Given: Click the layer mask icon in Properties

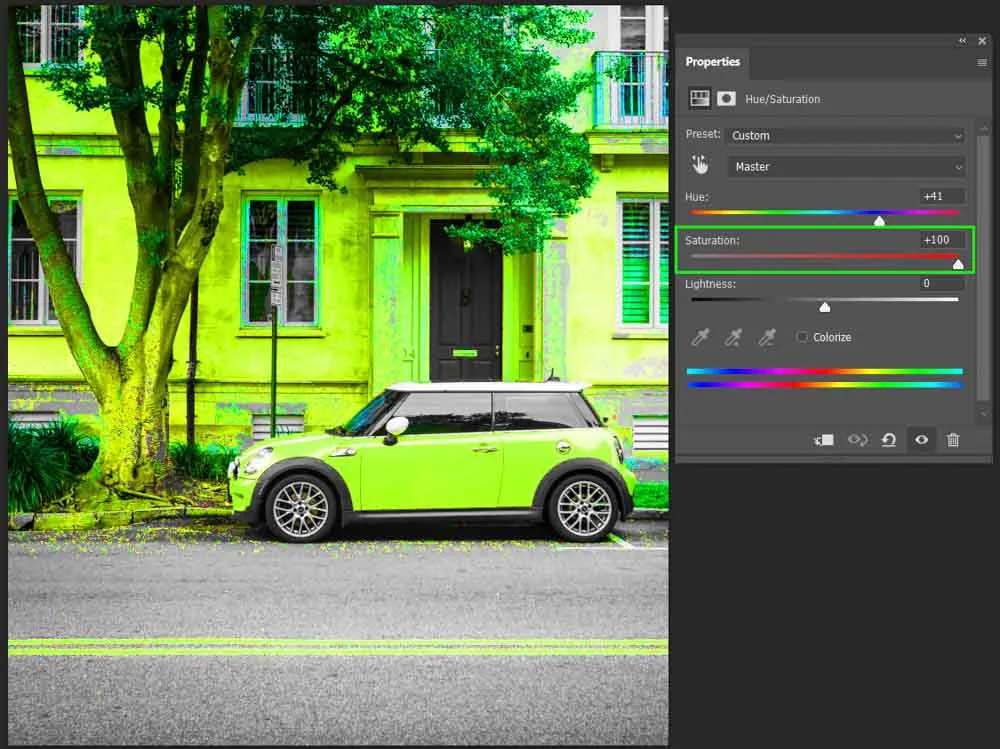Looking at the screenshot, I should [x=727, y=98].
